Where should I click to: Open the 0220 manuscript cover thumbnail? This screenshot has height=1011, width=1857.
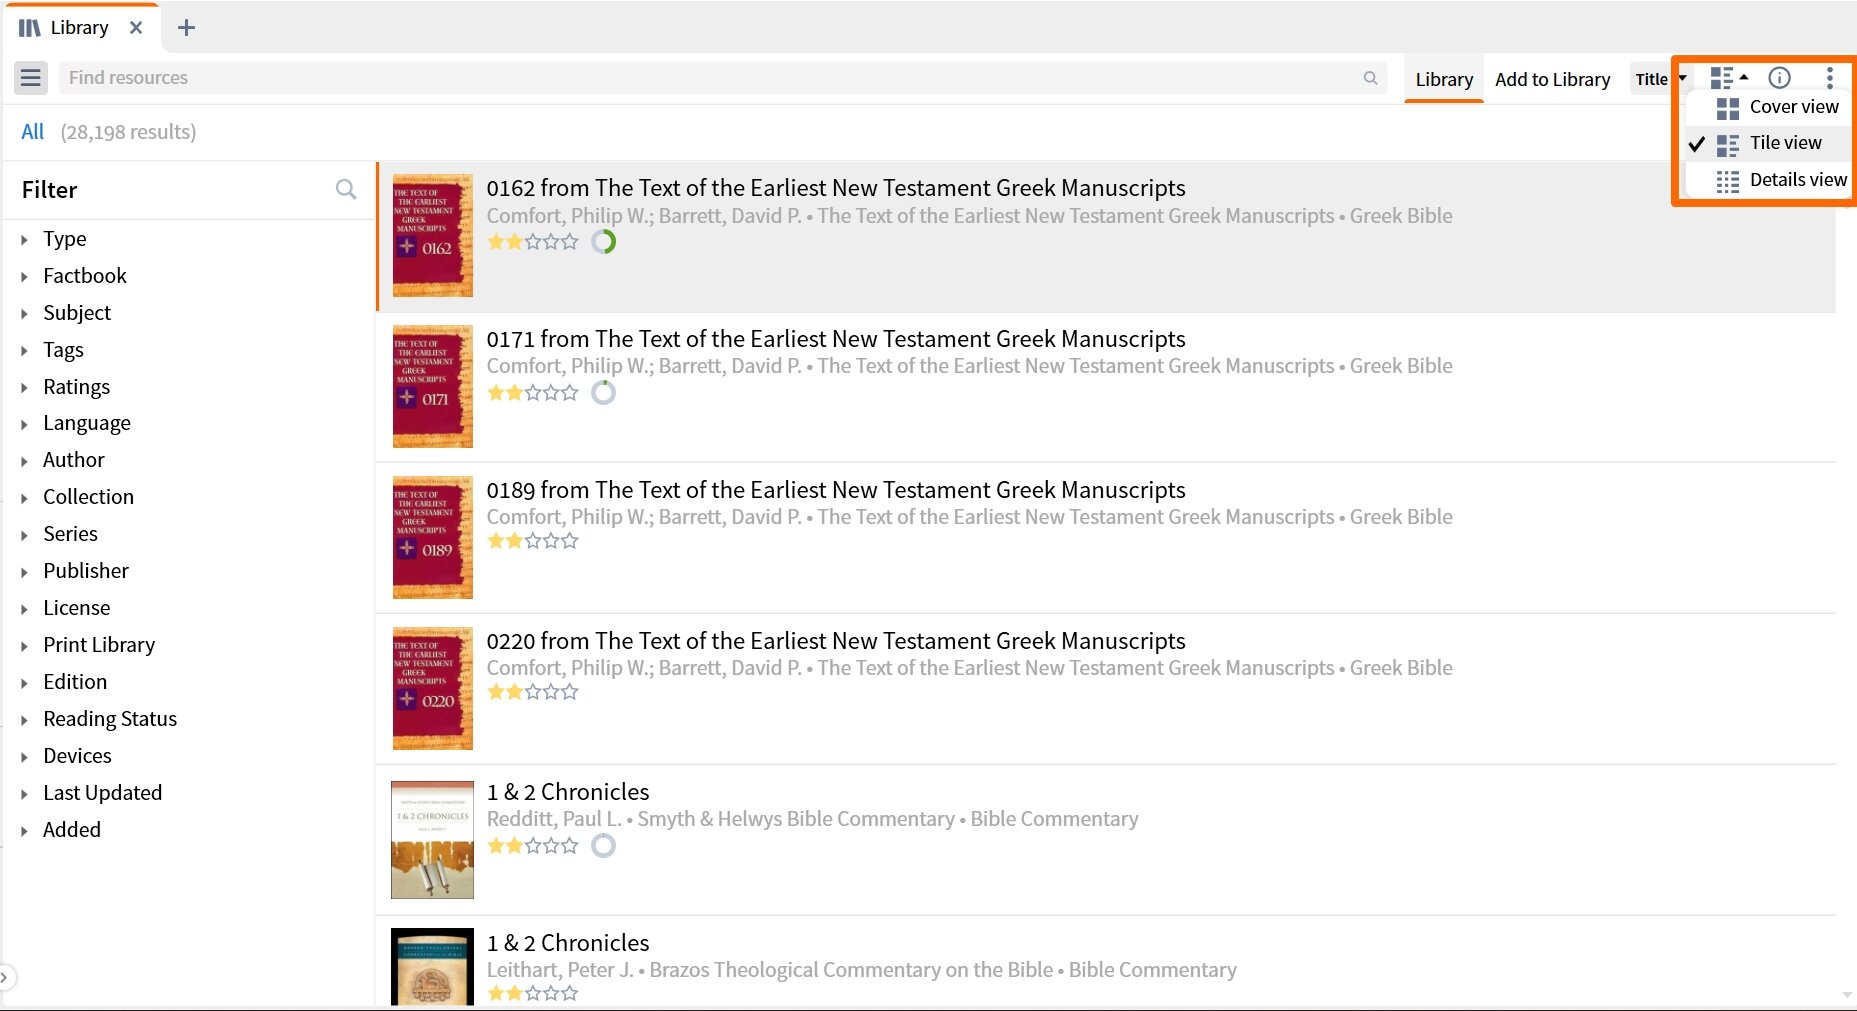(x=432, y=688)
